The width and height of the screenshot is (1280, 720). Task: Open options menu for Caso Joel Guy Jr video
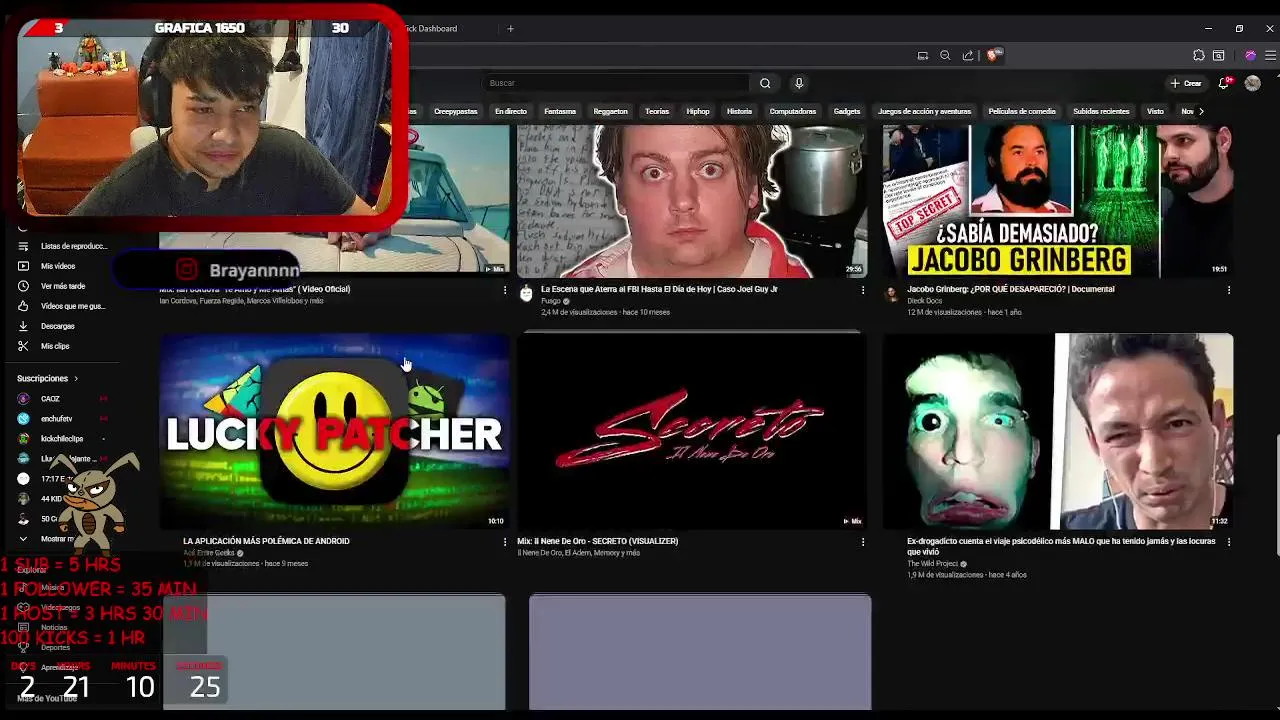coord(863,290)
